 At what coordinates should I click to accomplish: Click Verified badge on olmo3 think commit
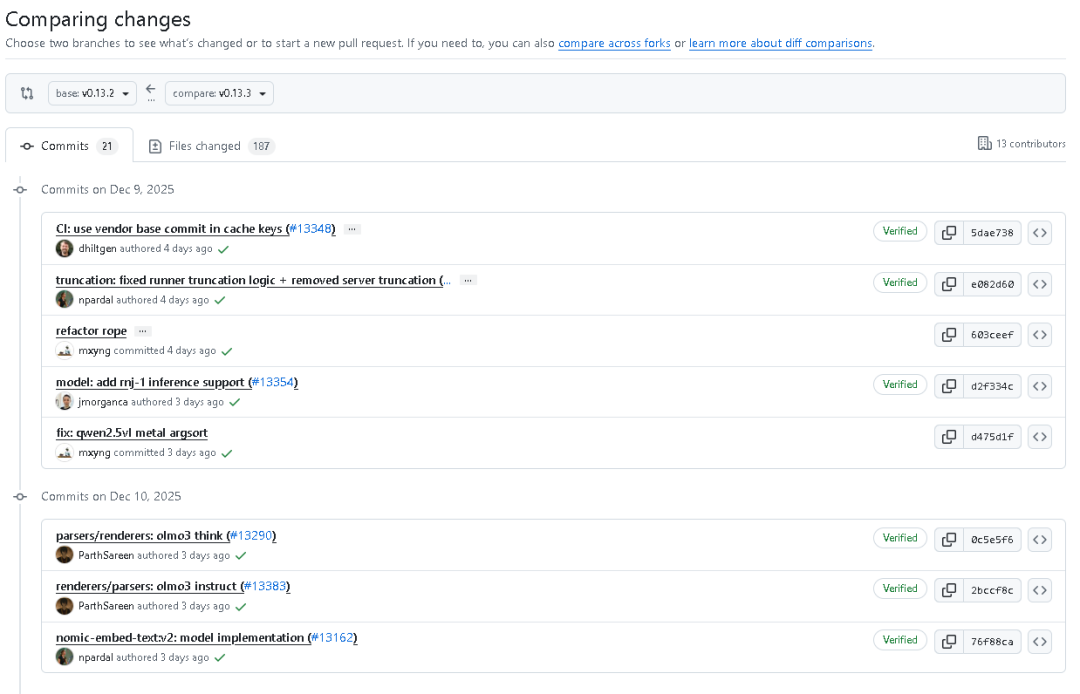[900, 538]
